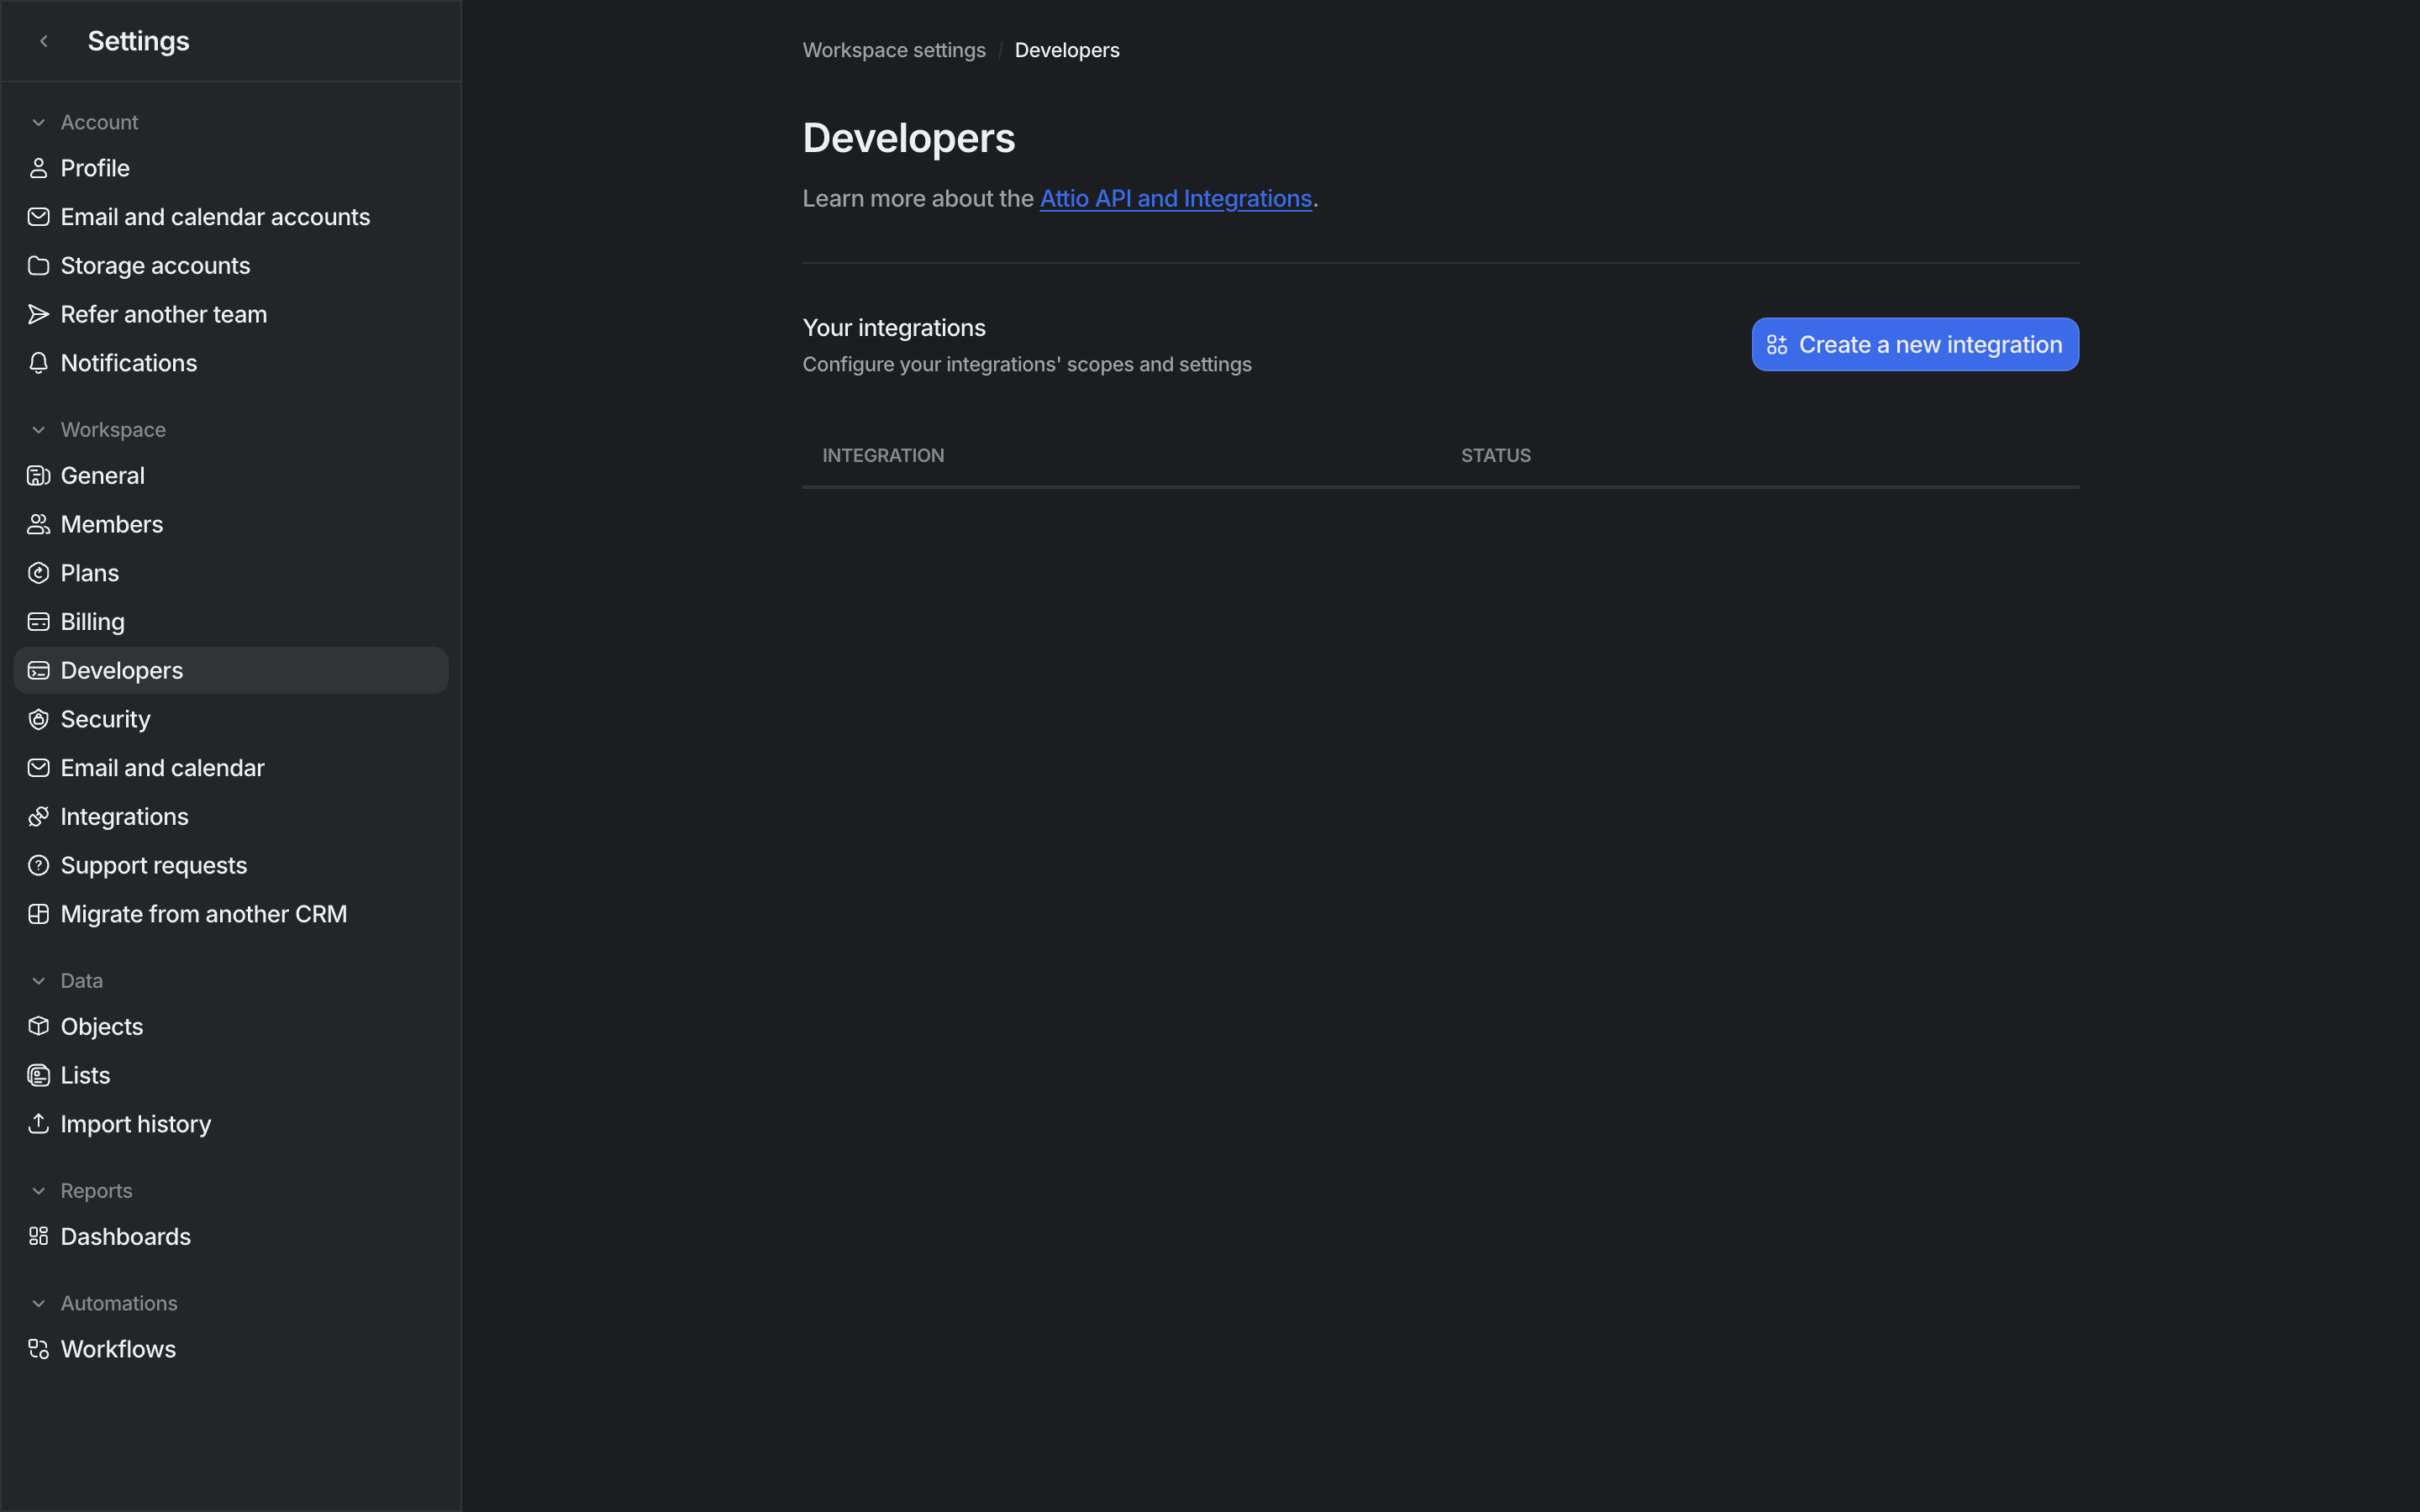
Task: Click the General workspace icon
Action: (x=38, y=476)
